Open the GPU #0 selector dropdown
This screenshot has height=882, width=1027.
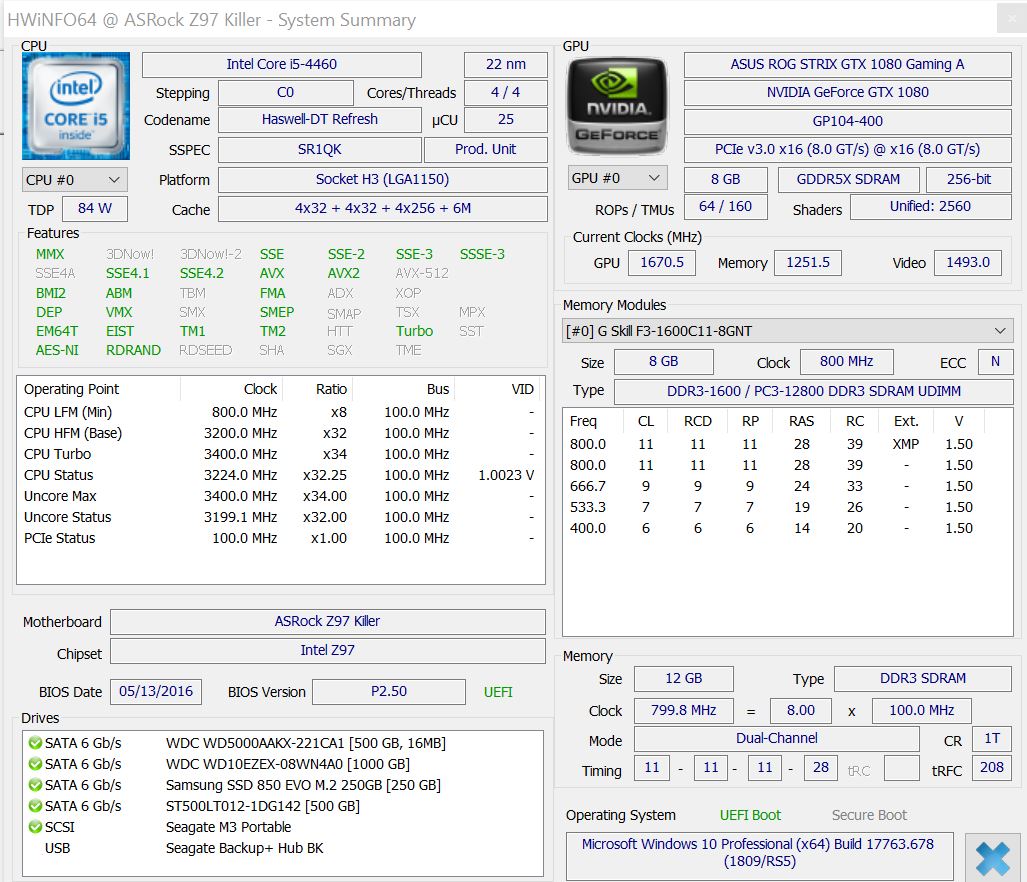pyautogui.click(x=617, y=178)
